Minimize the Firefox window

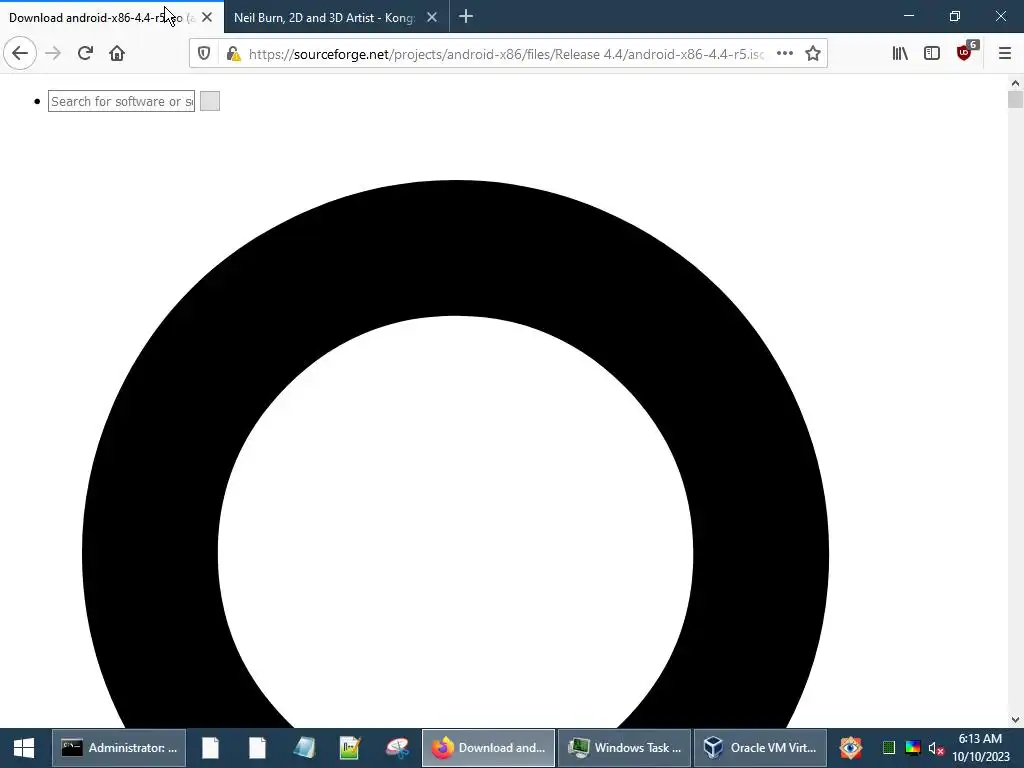908,16
